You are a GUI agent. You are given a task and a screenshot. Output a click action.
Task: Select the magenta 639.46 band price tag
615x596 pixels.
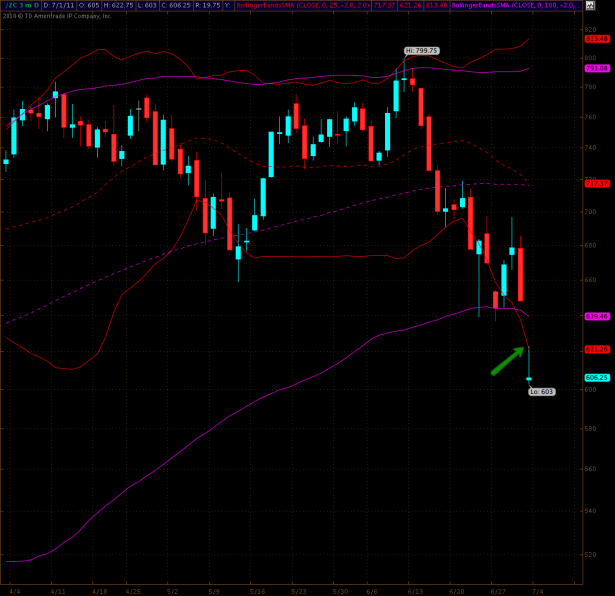597,315
